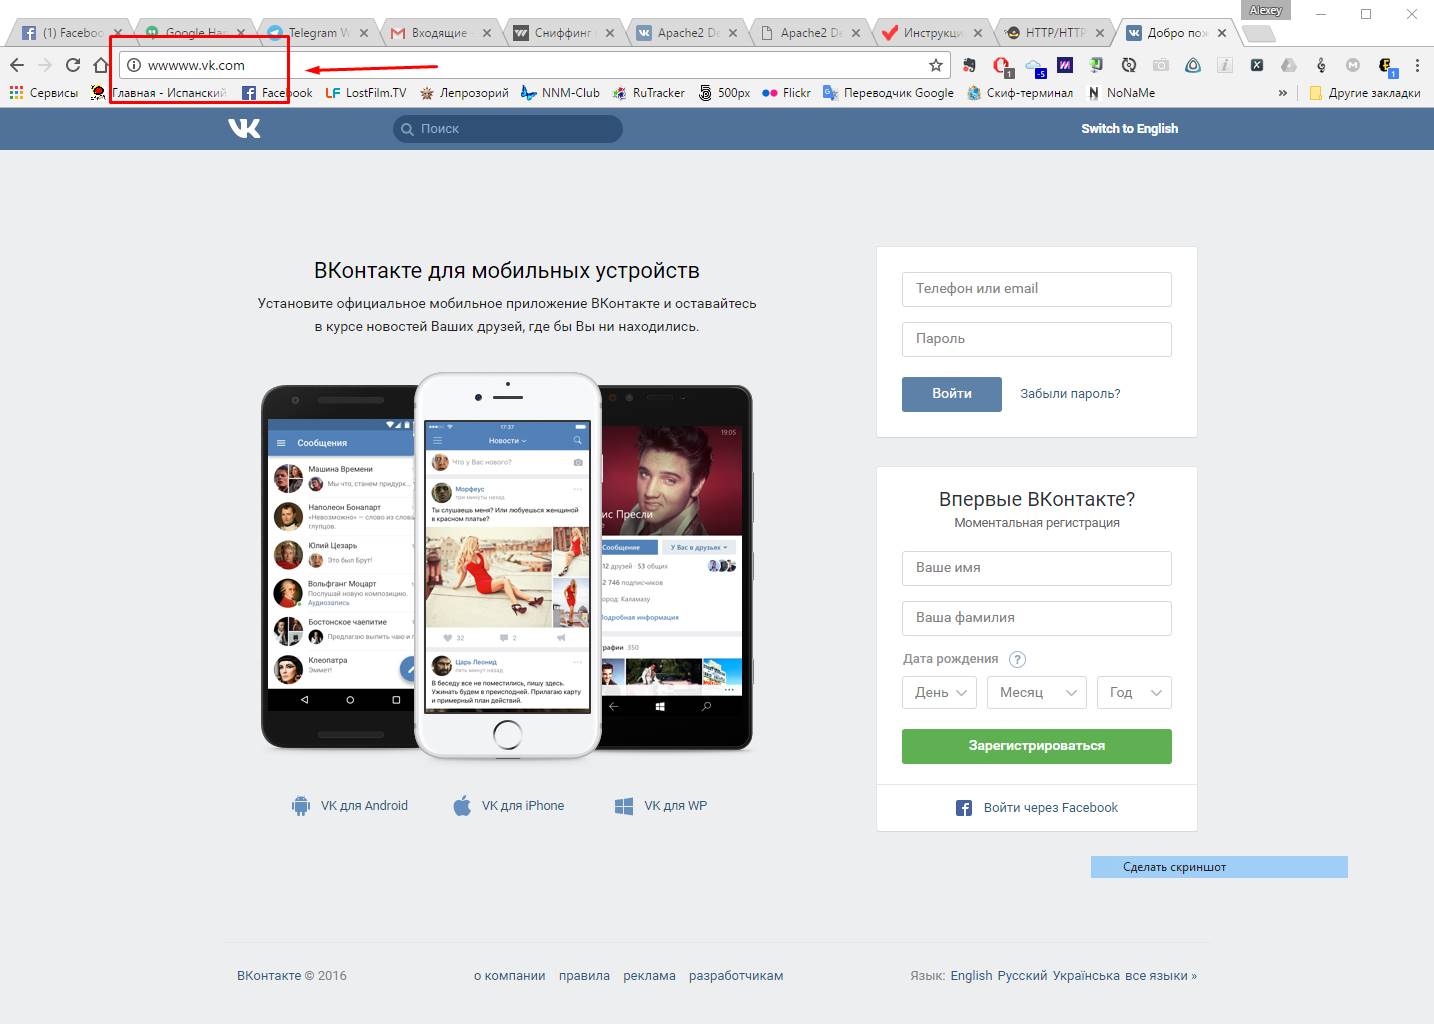1434x1024 pixels.
Task: Click the Сделать скриншот button
Action: 1219,867
